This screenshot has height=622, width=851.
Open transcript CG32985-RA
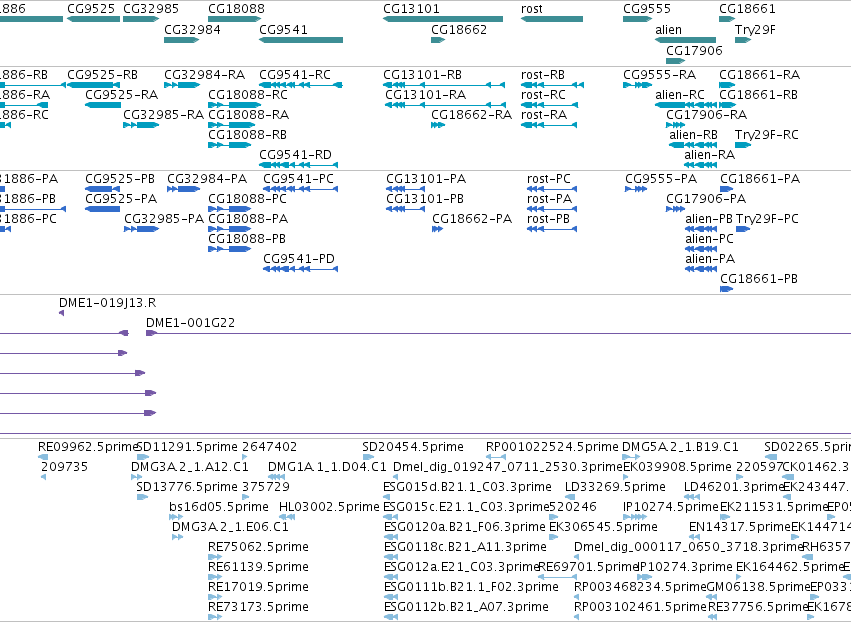point(163,115)
